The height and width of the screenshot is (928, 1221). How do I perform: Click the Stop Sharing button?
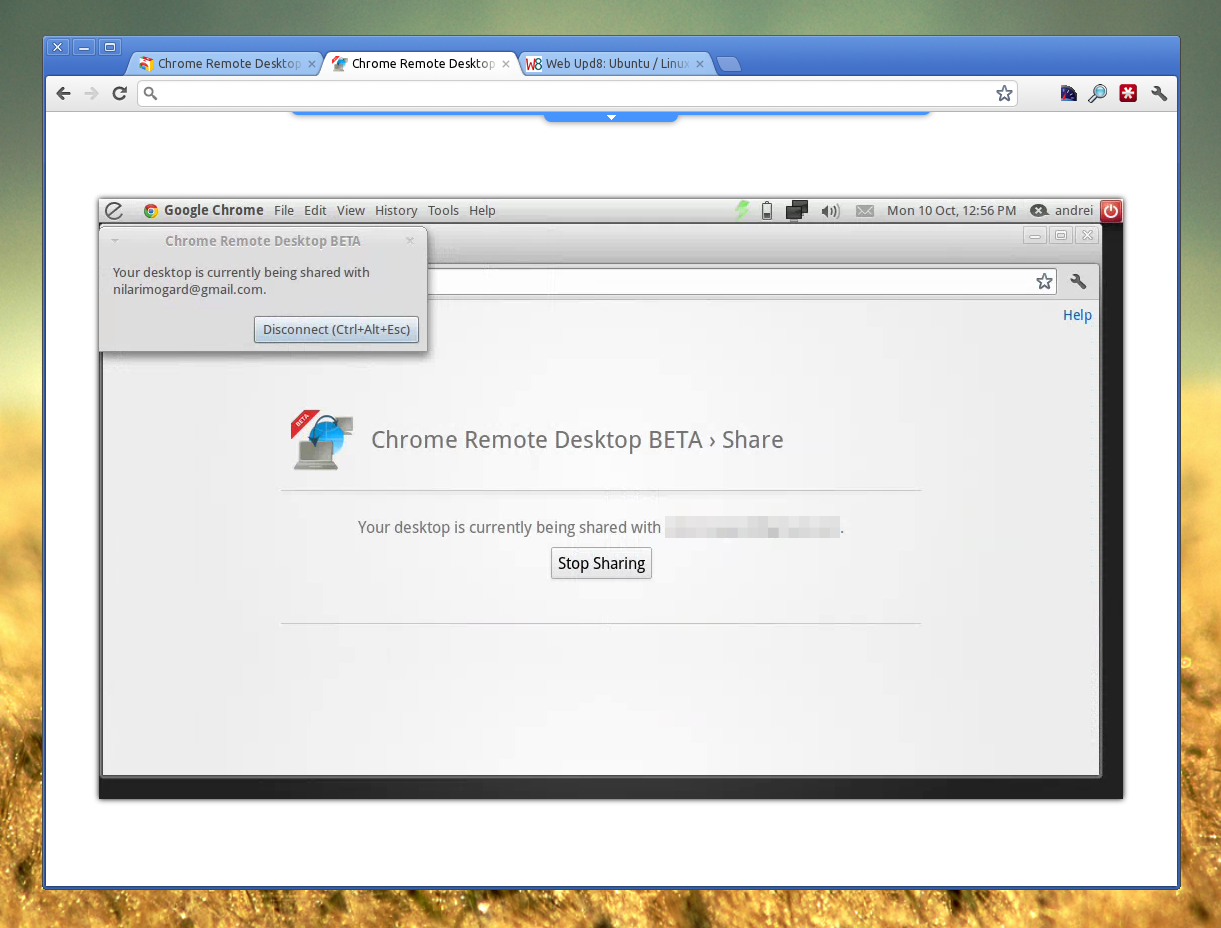click(x=601, y=563)
